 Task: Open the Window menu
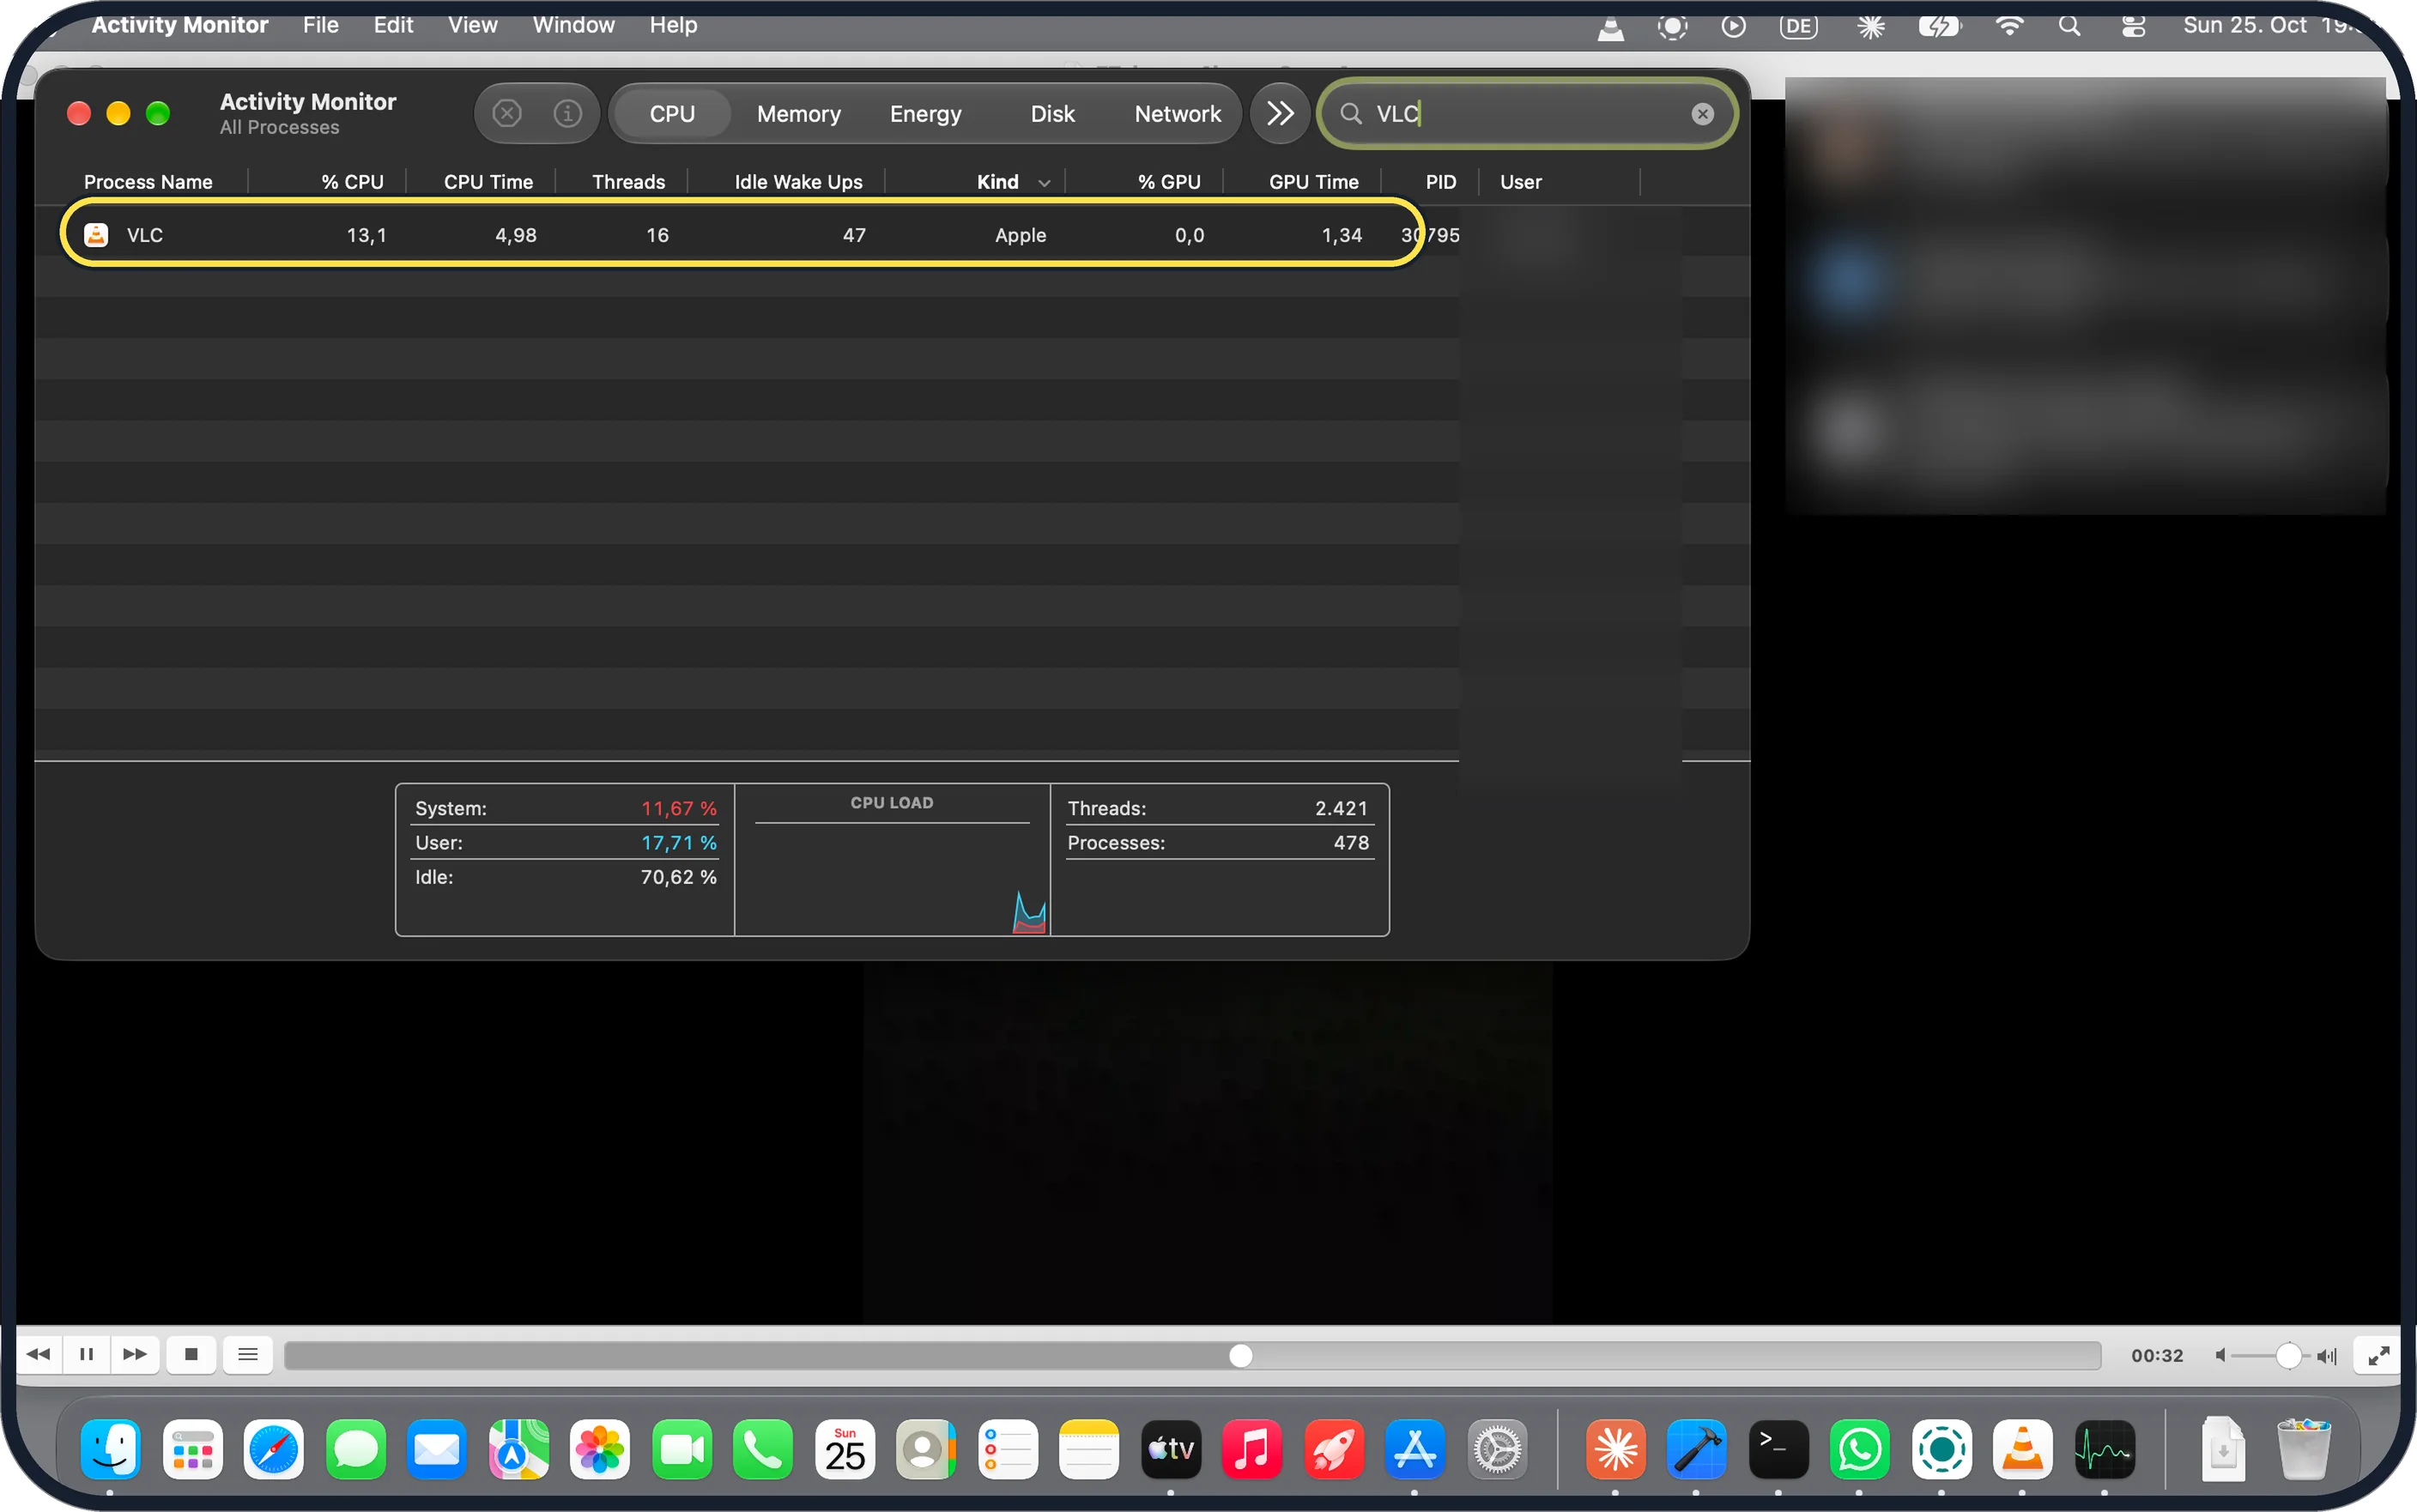click(x=573, y=25)
